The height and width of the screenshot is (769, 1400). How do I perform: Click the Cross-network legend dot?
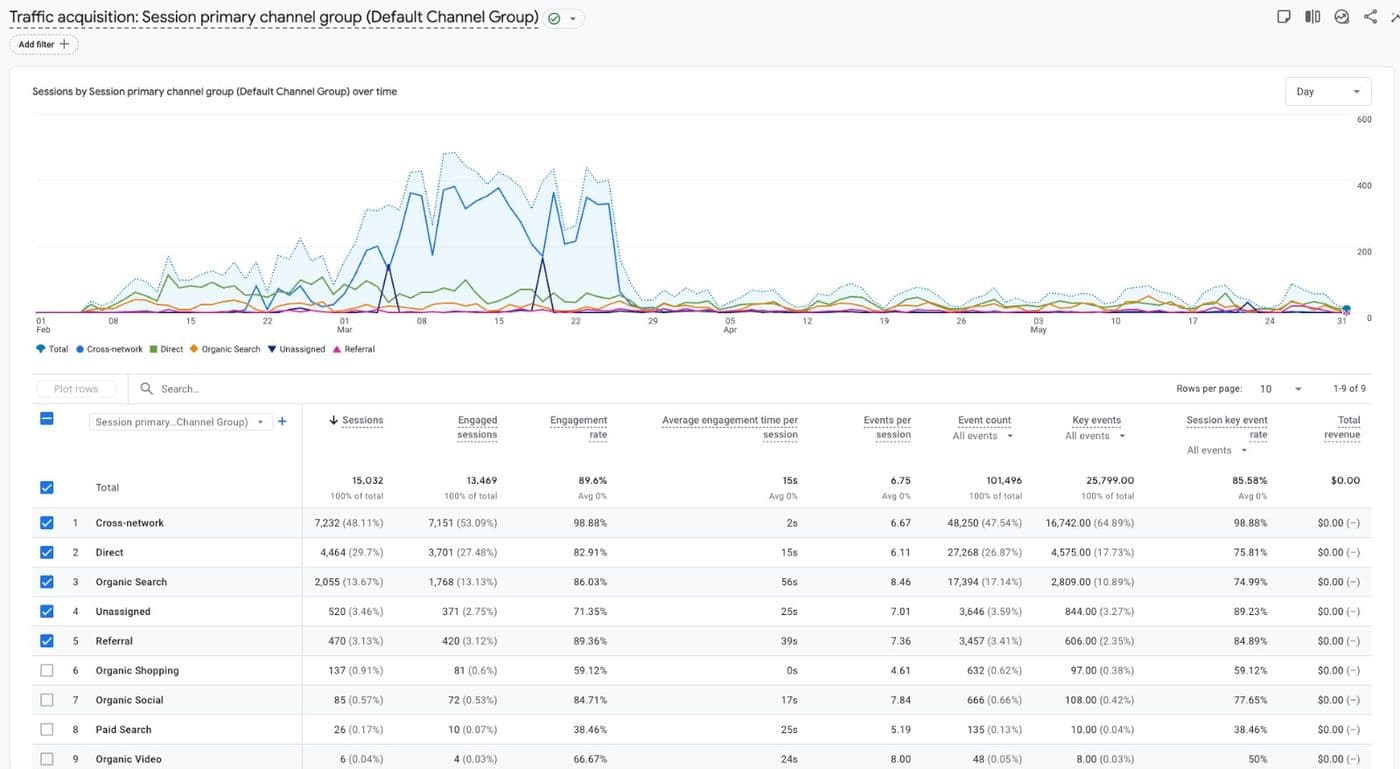[80, 349]
